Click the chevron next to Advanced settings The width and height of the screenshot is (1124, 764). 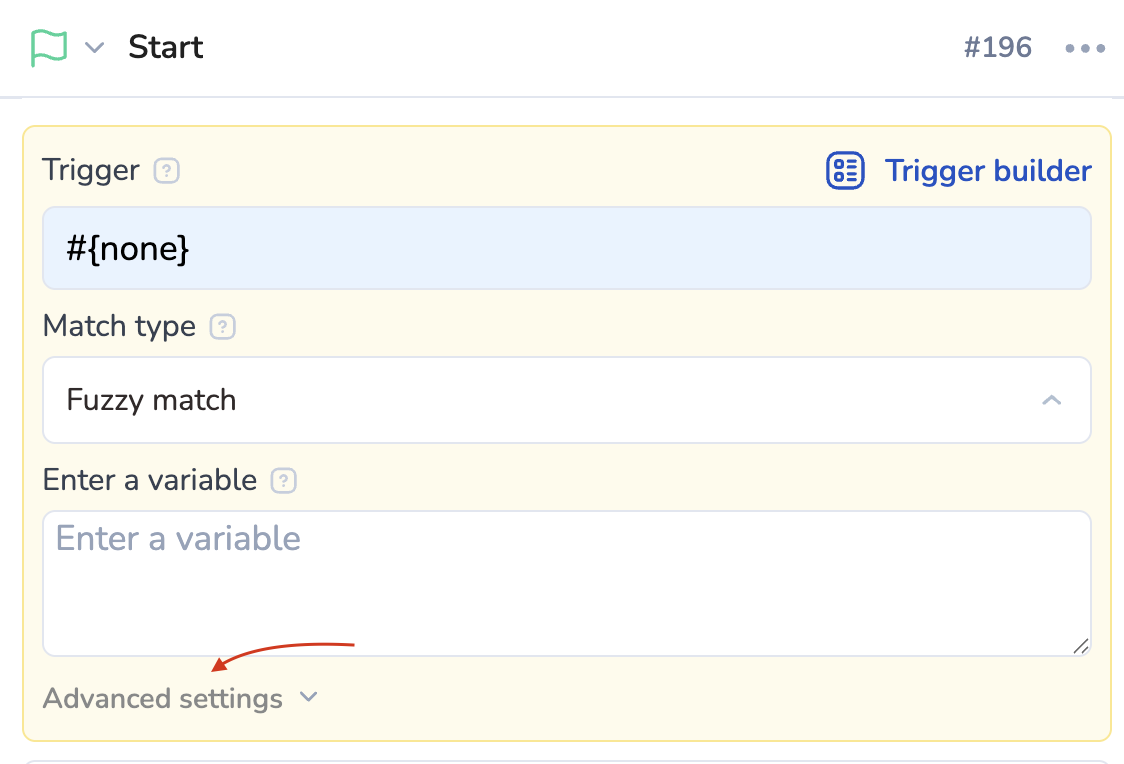tap(309, 697)
